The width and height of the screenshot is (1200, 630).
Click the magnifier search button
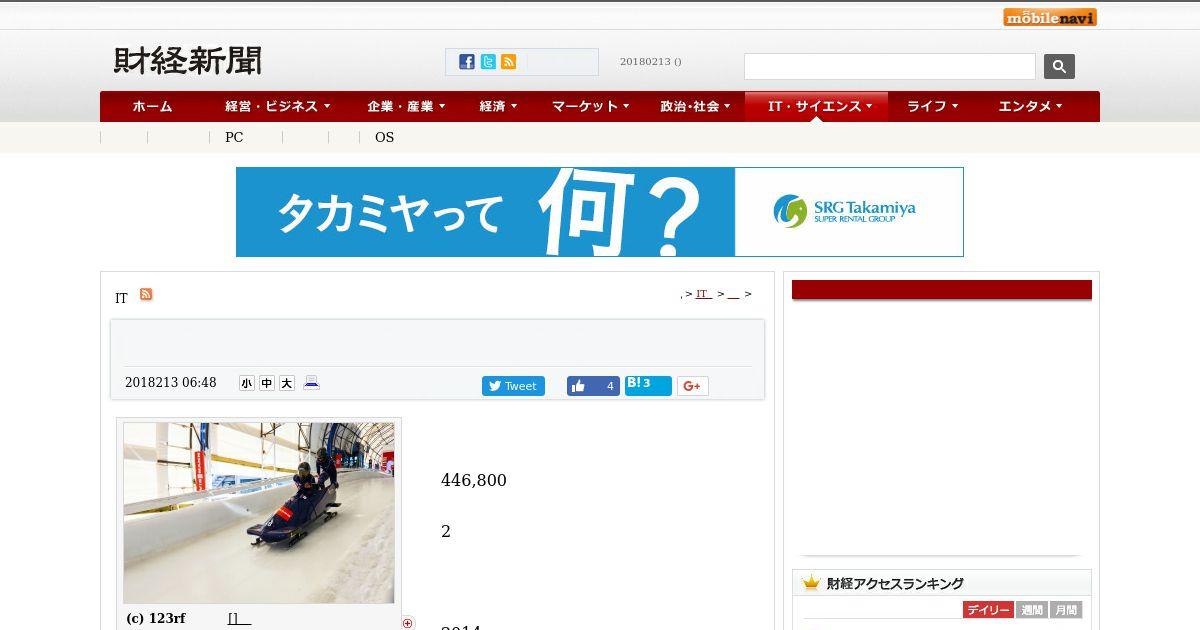(x=1059, y=67)
